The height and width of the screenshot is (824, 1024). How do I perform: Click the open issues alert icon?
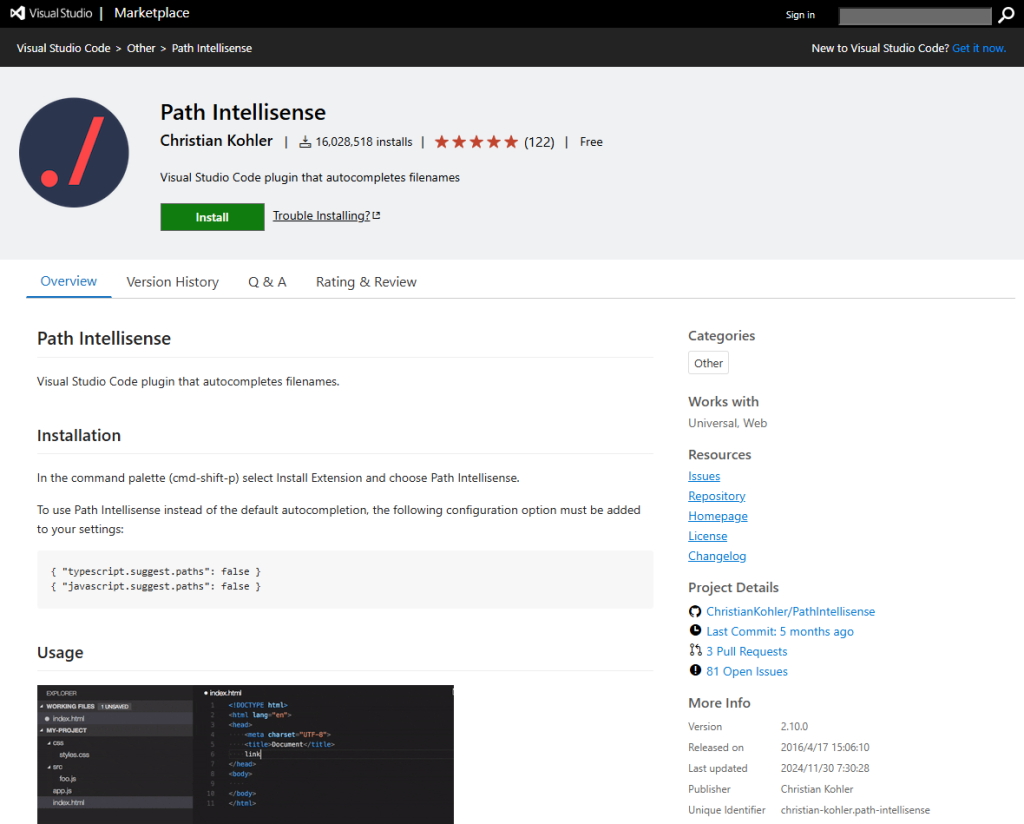pyautogui.click(x=695, y=671)
